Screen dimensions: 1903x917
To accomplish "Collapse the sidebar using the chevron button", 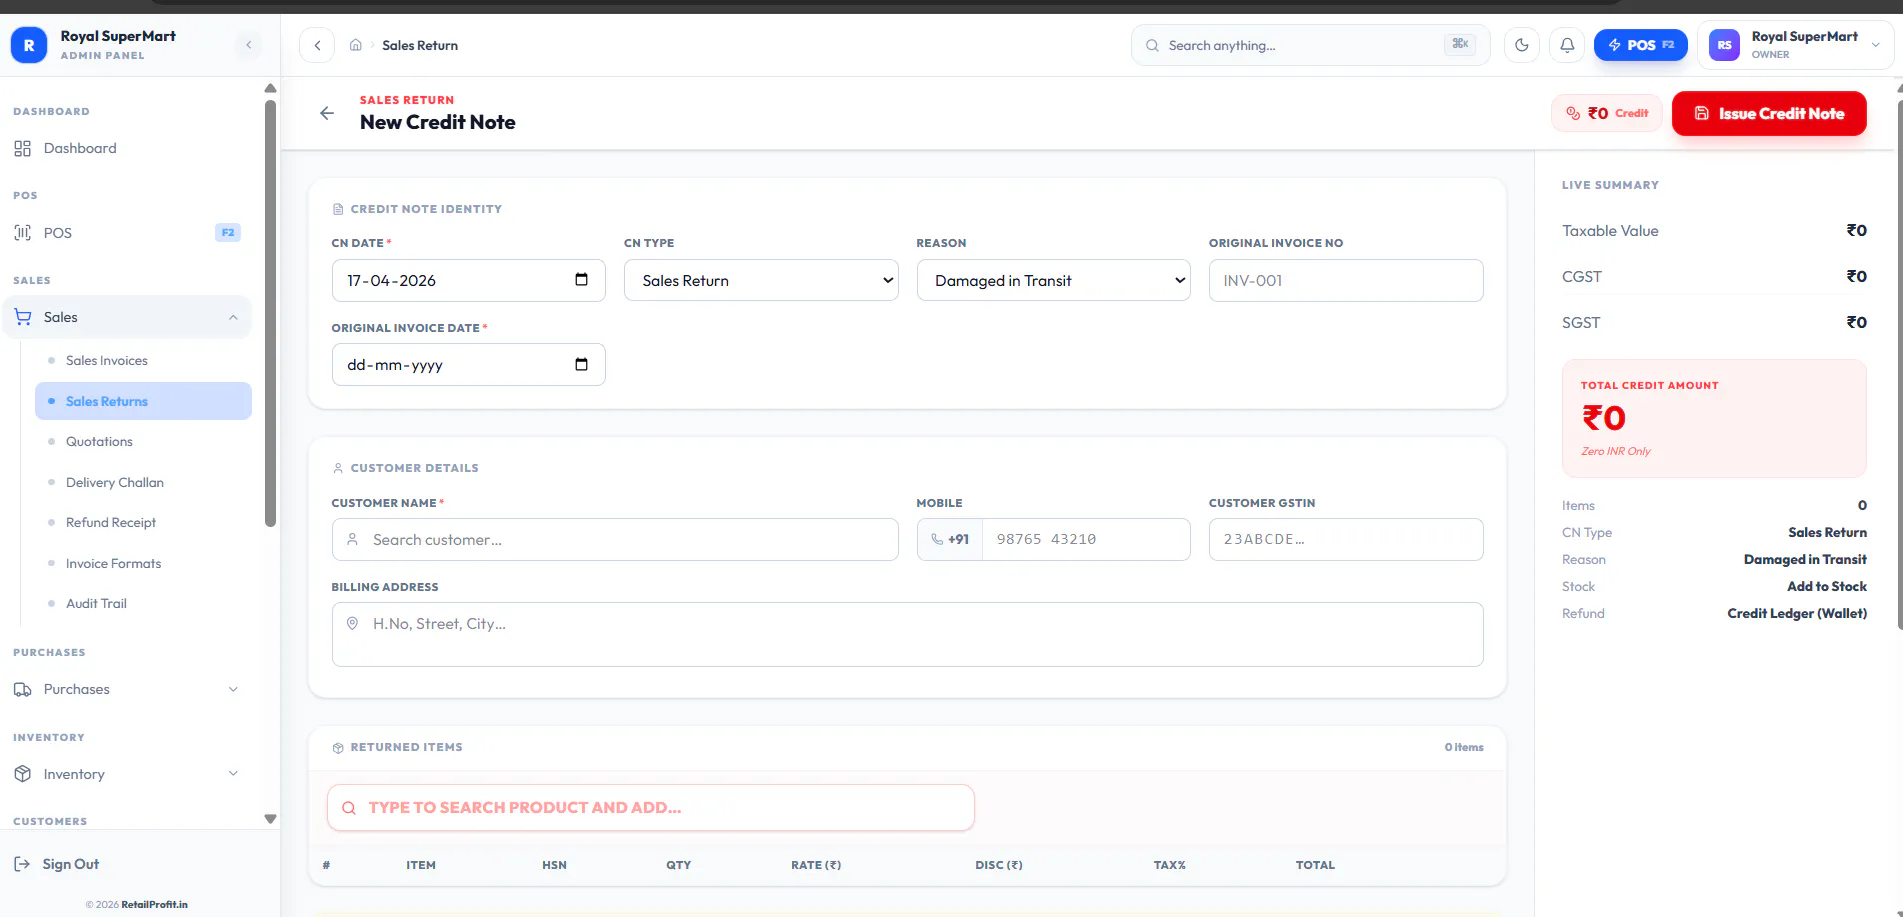I will (x=249, y=45).
